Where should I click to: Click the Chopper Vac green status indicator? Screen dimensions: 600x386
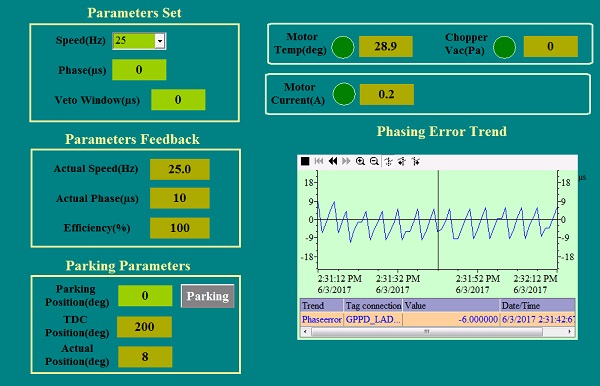click(x=504, y=47)
